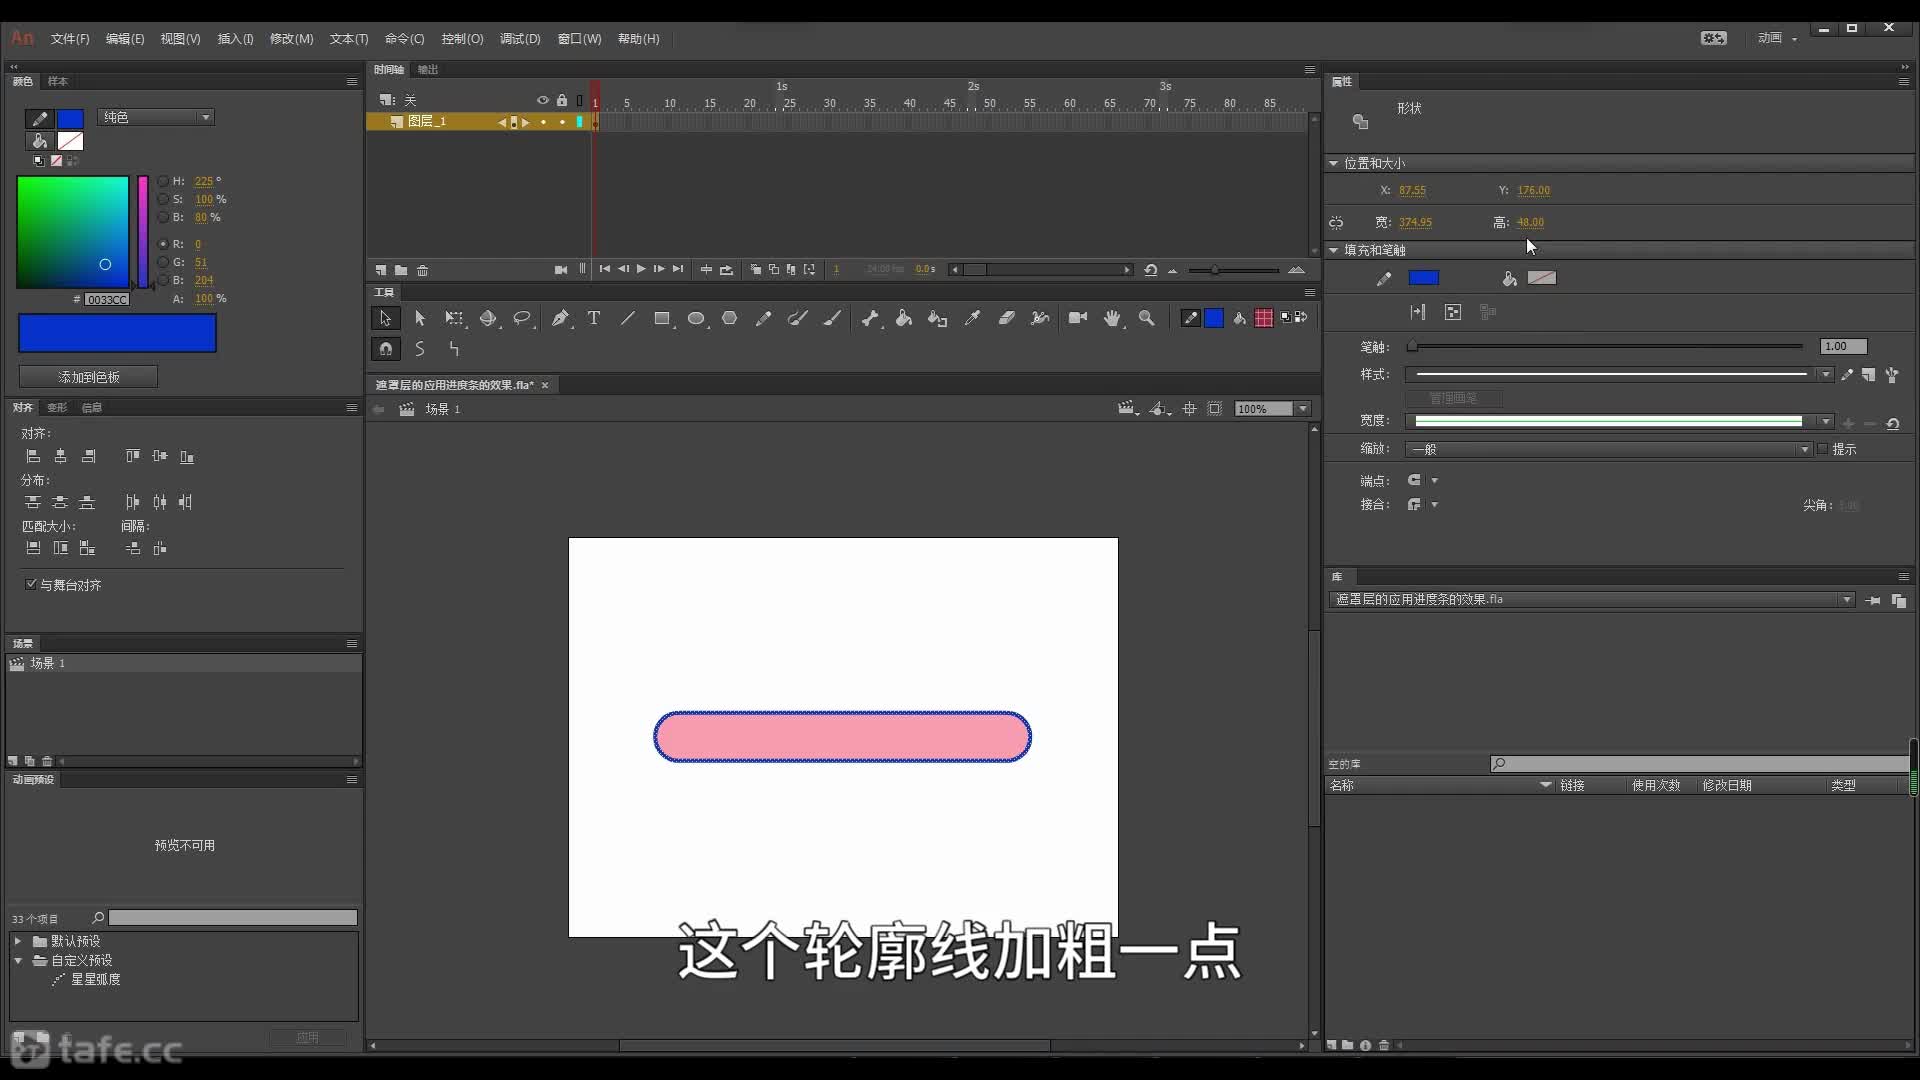Select the R red radio button
The height and width of the screenshot is (1080, 1920).
(163, 244)
